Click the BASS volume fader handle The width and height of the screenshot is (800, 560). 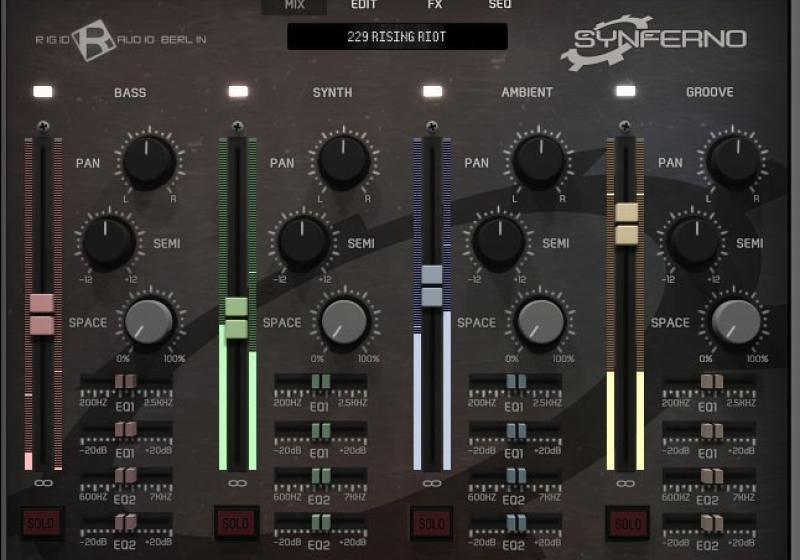tap(42, 314)
